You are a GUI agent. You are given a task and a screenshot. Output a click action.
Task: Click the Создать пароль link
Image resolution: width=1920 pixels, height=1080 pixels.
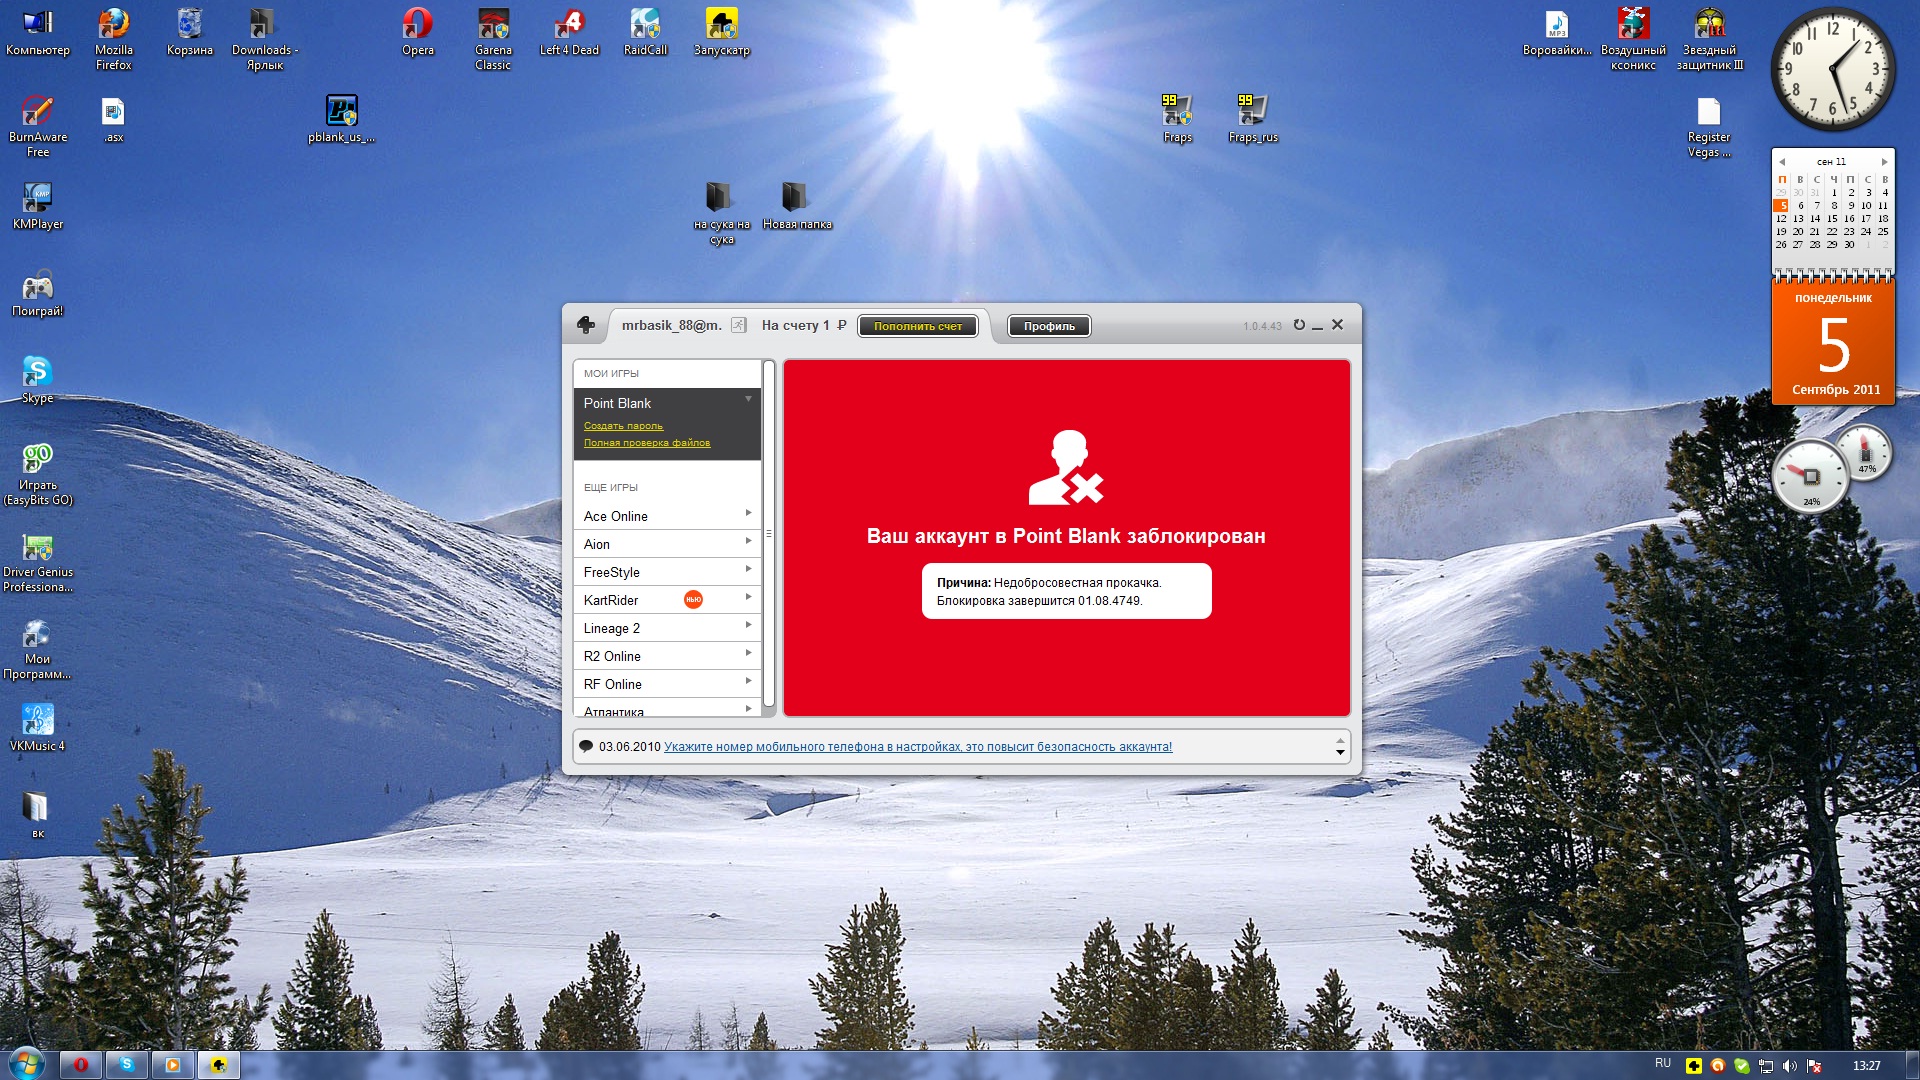623,426
